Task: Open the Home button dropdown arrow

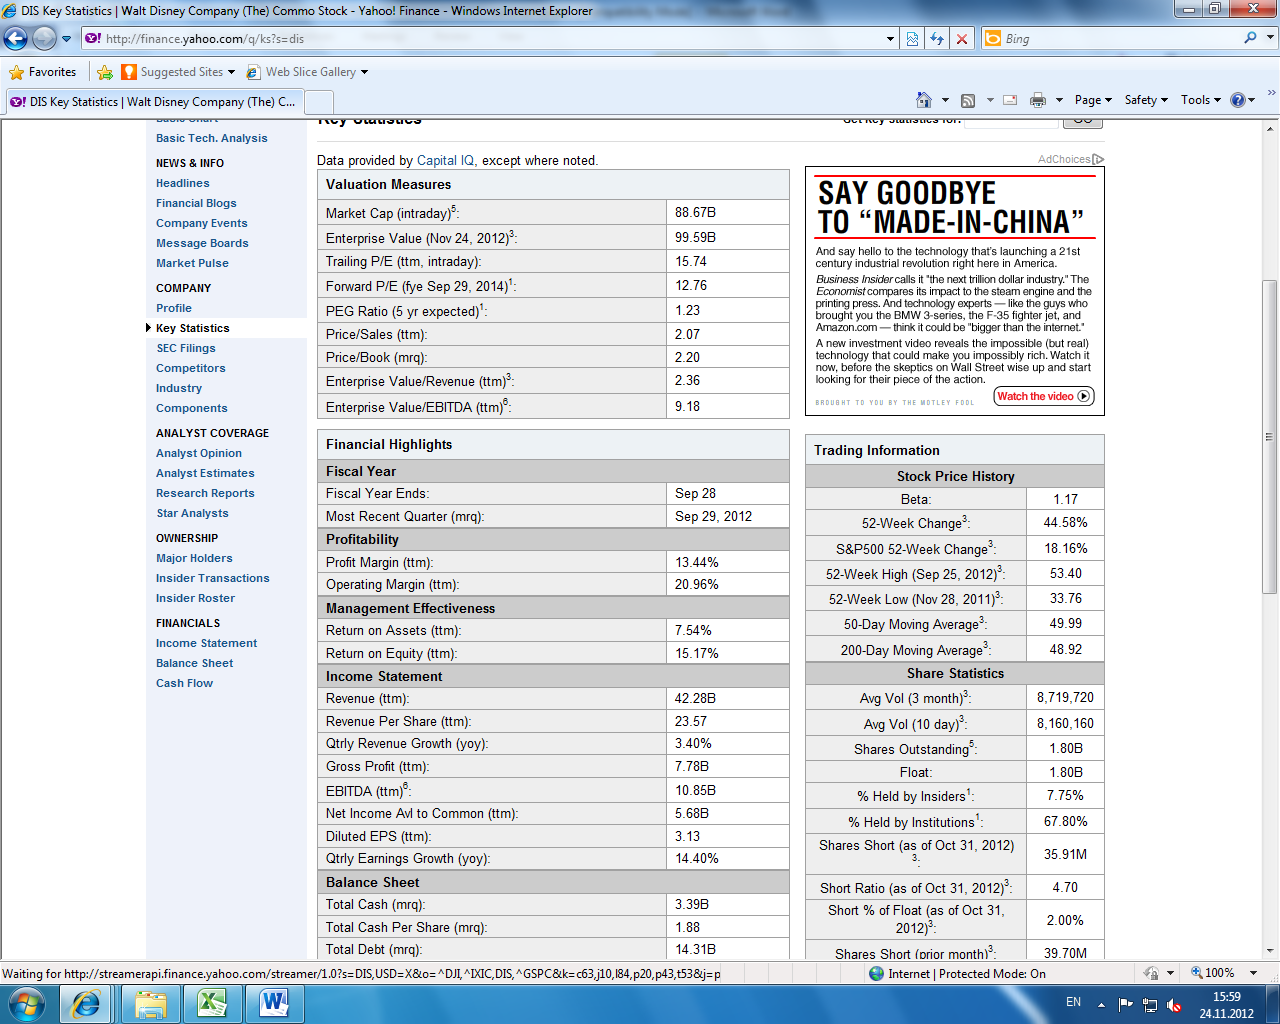Action: click(x=945, y=100)
